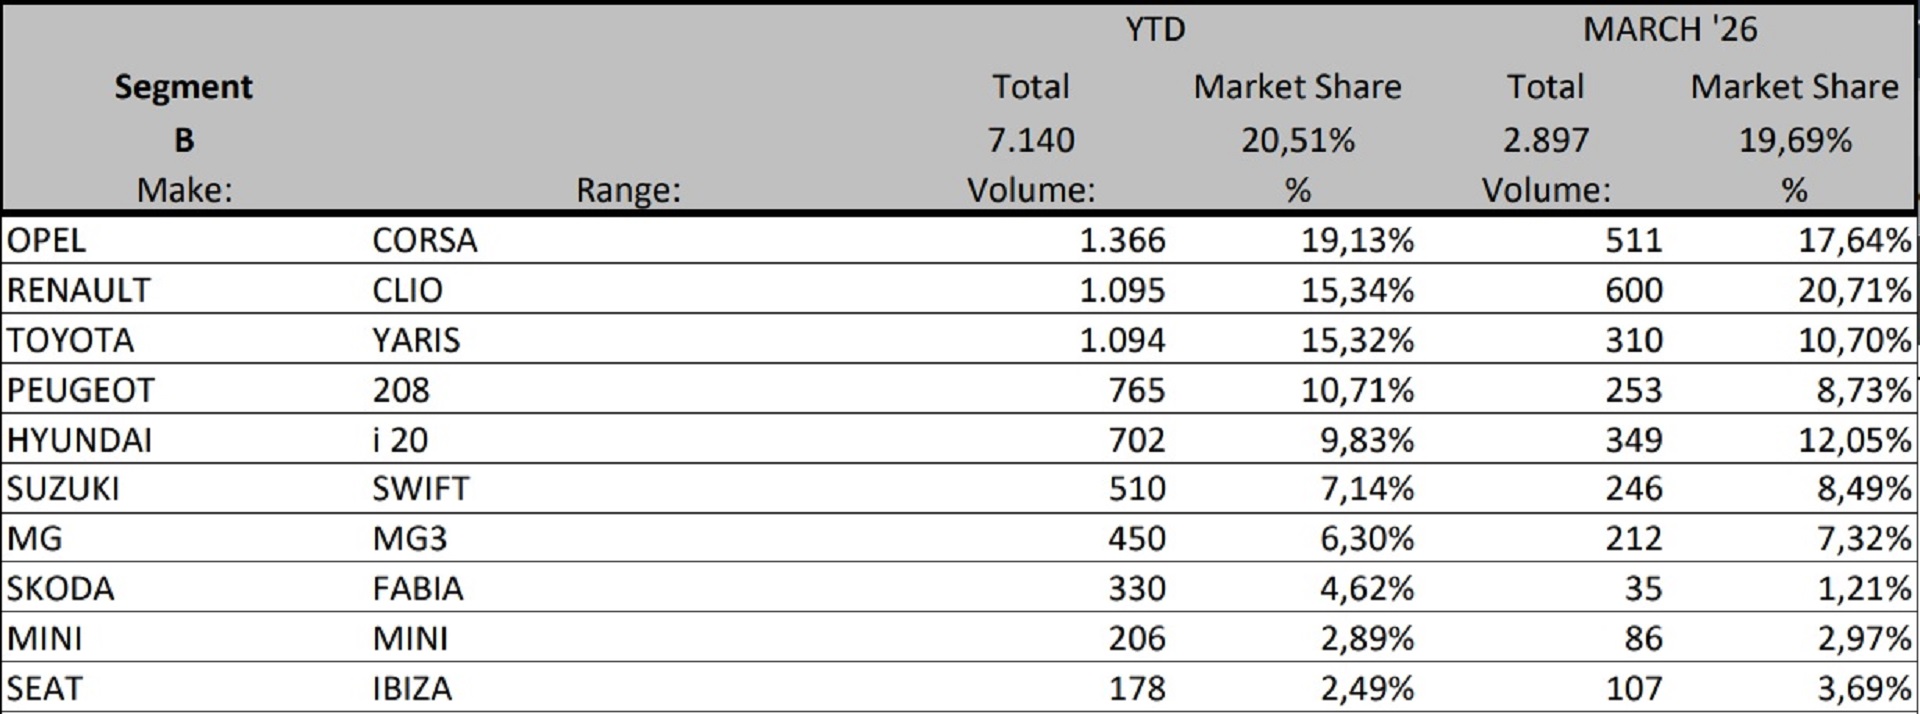The height and width of the screenshot is (714, 1920).
Task: Click March market share 19,69%
Action: [x=1795, y=140]
